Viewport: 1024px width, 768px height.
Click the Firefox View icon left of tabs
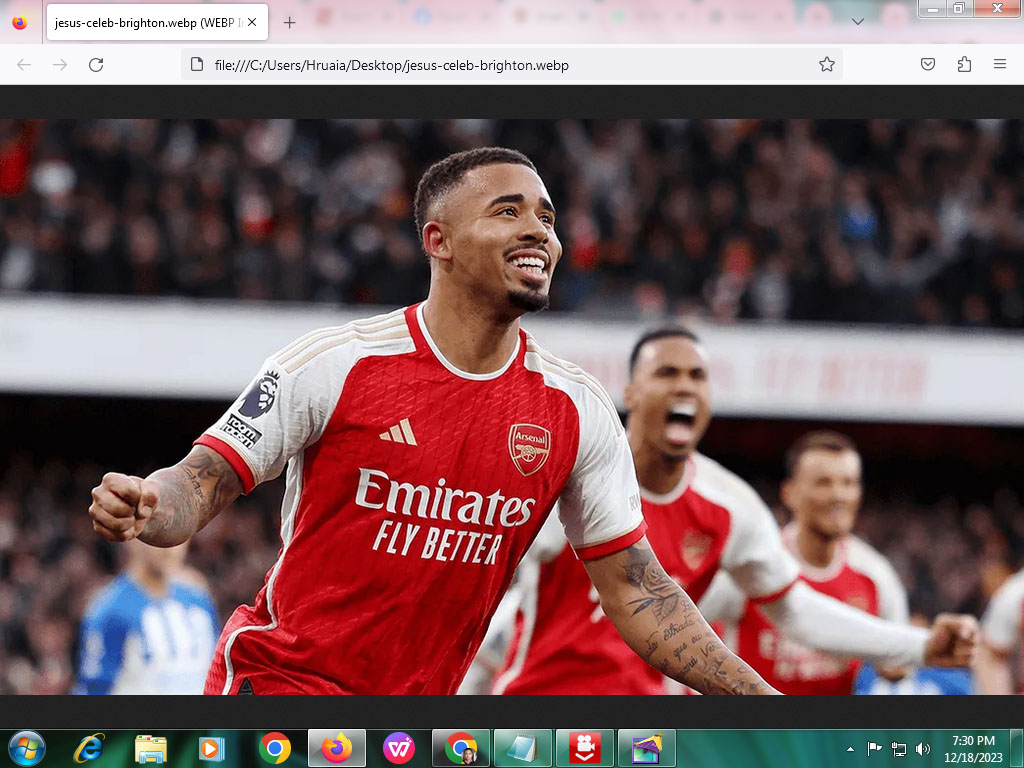click(20, 22)
